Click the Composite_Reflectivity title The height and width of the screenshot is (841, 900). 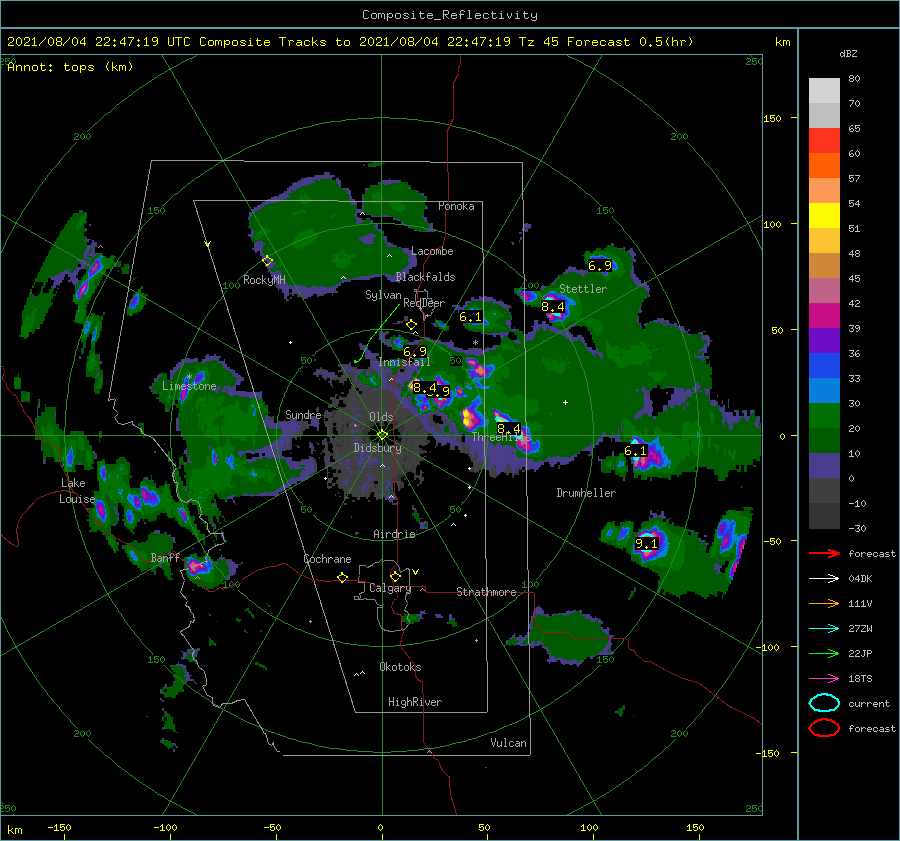pos(450,15)
